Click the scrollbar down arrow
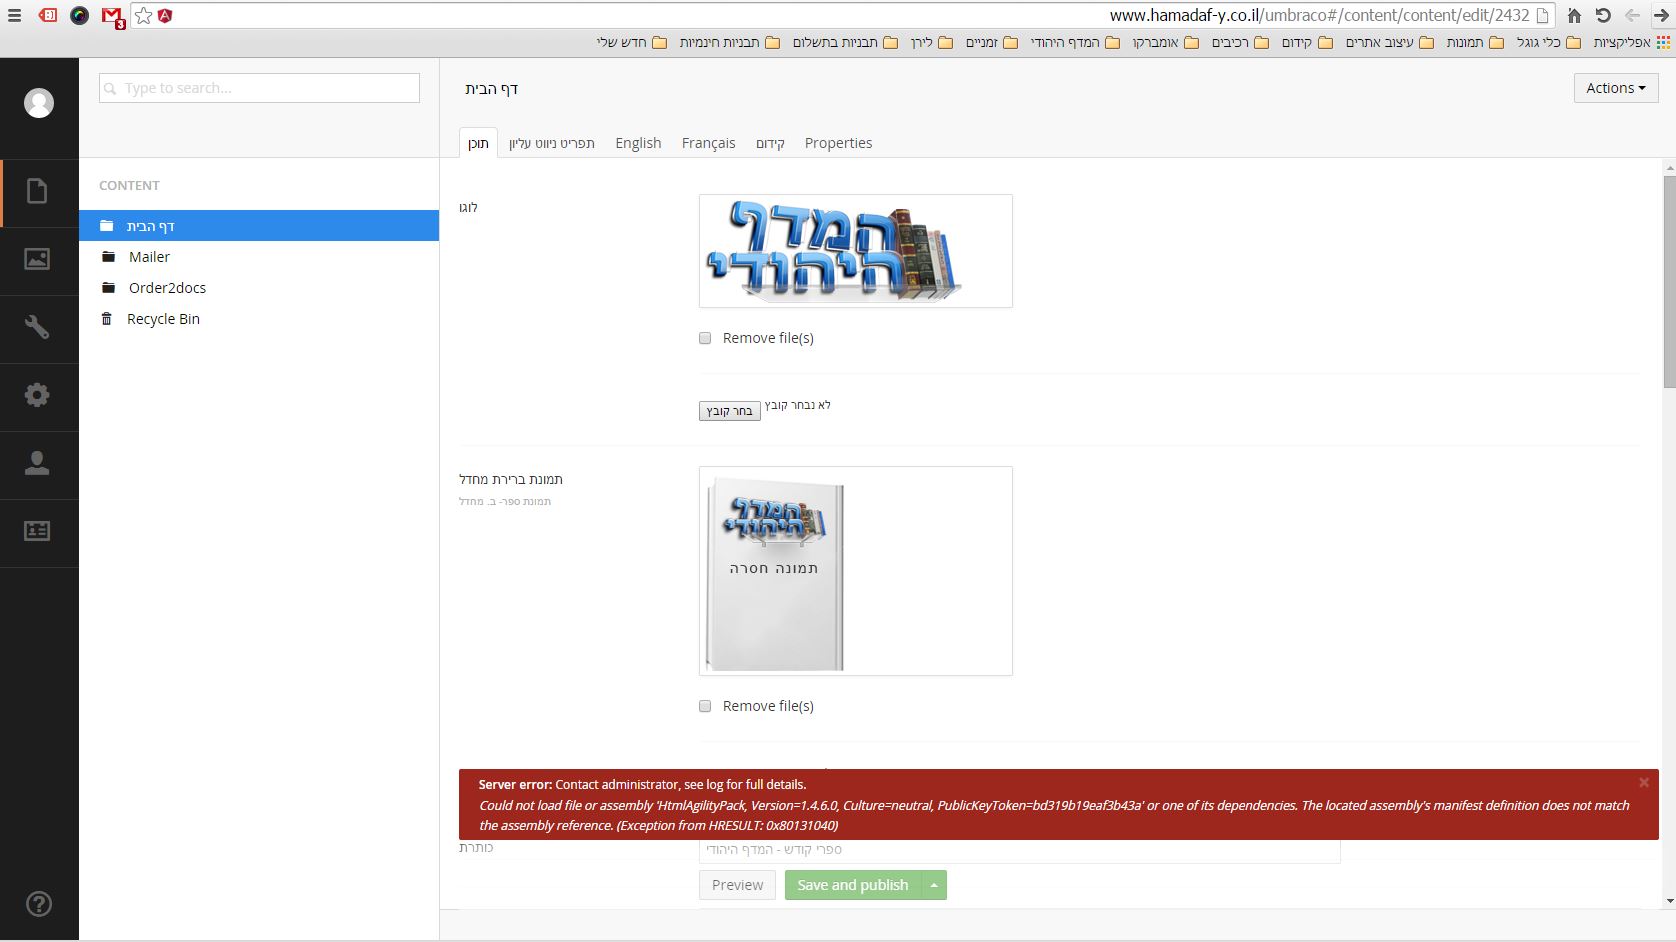The image size is (1676, 942). pyautogui.click(x=1669, y=901)
